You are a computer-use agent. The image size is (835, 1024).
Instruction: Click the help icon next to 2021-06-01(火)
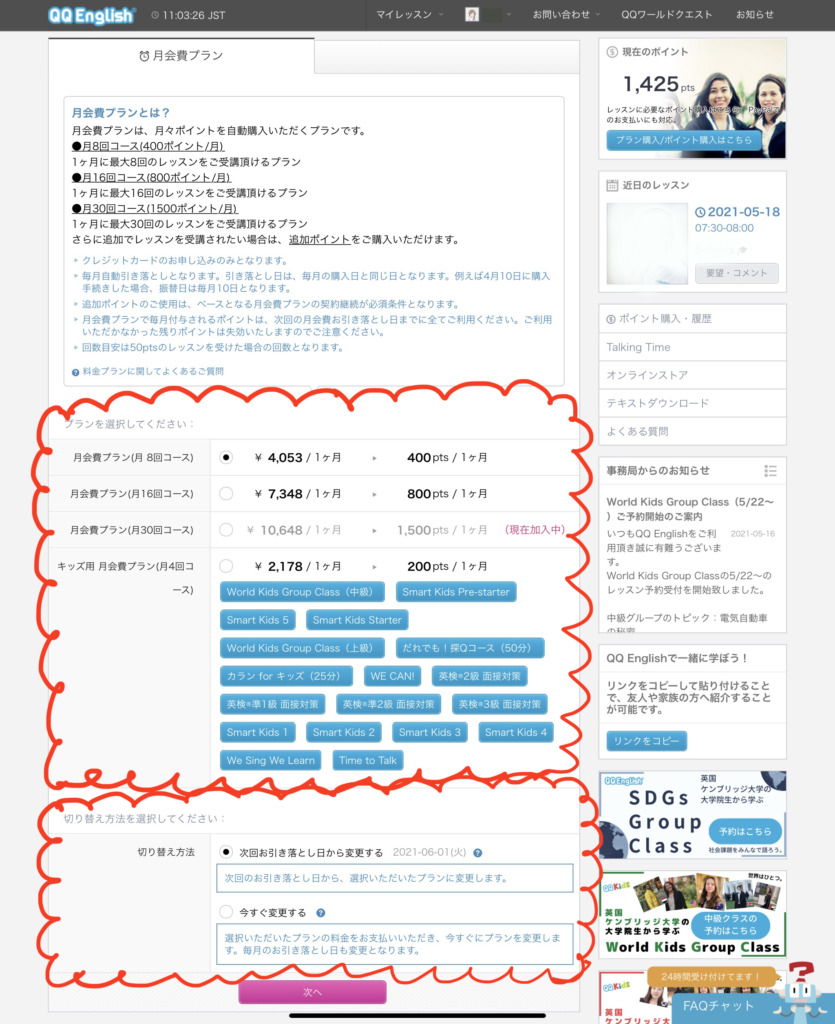478,853
